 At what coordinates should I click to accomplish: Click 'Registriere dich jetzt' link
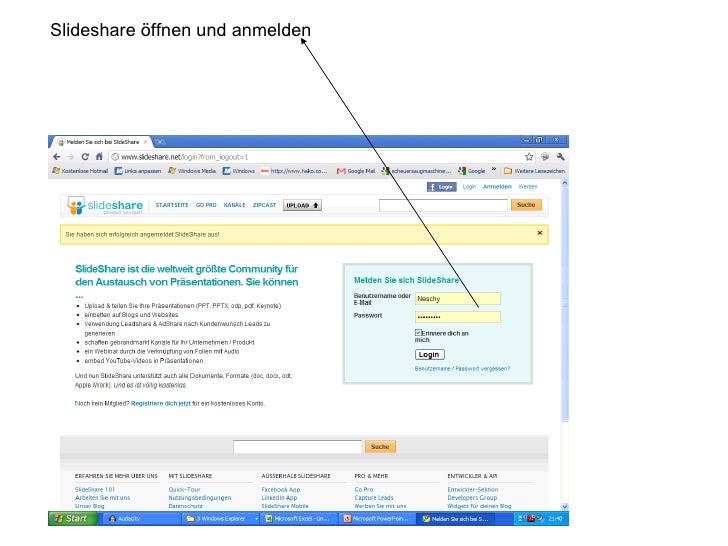pyautogui.click(x=161, y=403)
